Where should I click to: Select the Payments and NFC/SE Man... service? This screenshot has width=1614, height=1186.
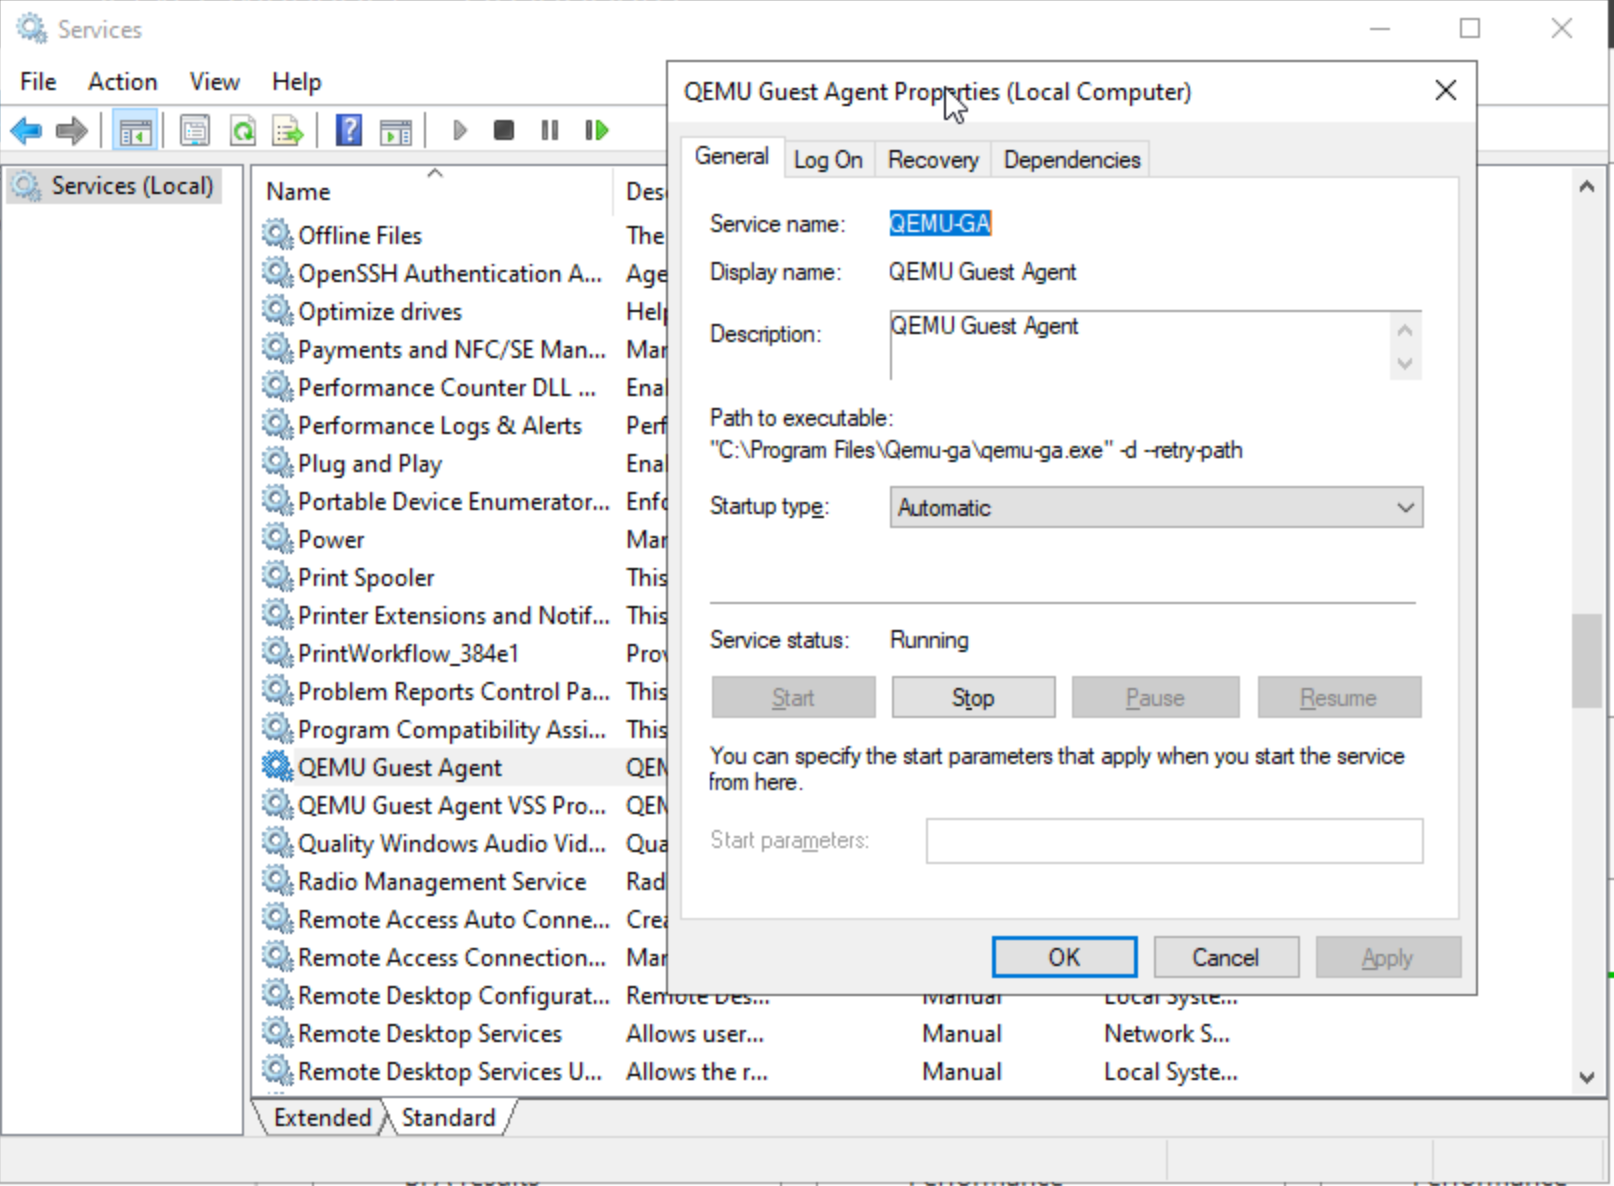click(452, 349)
